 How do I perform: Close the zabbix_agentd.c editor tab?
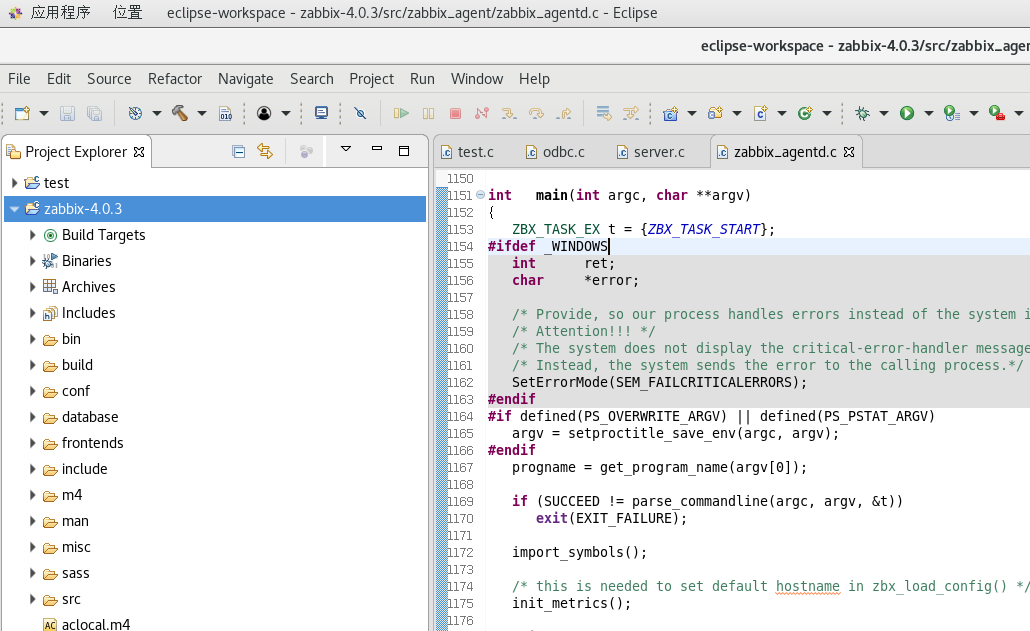click(x=849, y=152)
